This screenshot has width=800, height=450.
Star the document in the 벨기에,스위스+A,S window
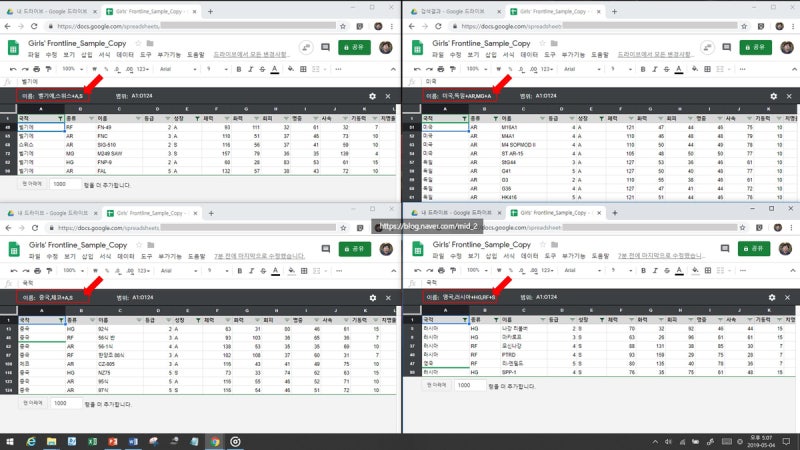pos(138,43)
